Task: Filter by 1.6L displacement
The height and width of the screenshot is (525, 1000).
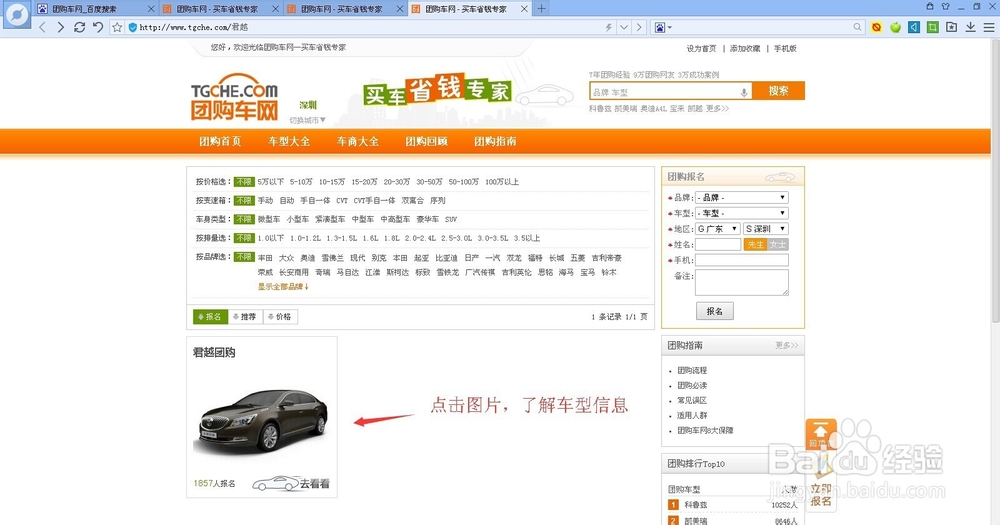Action: point(371,238)
